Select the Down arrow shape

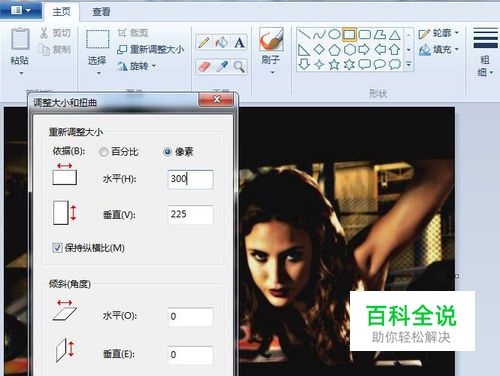coord(304,64)
